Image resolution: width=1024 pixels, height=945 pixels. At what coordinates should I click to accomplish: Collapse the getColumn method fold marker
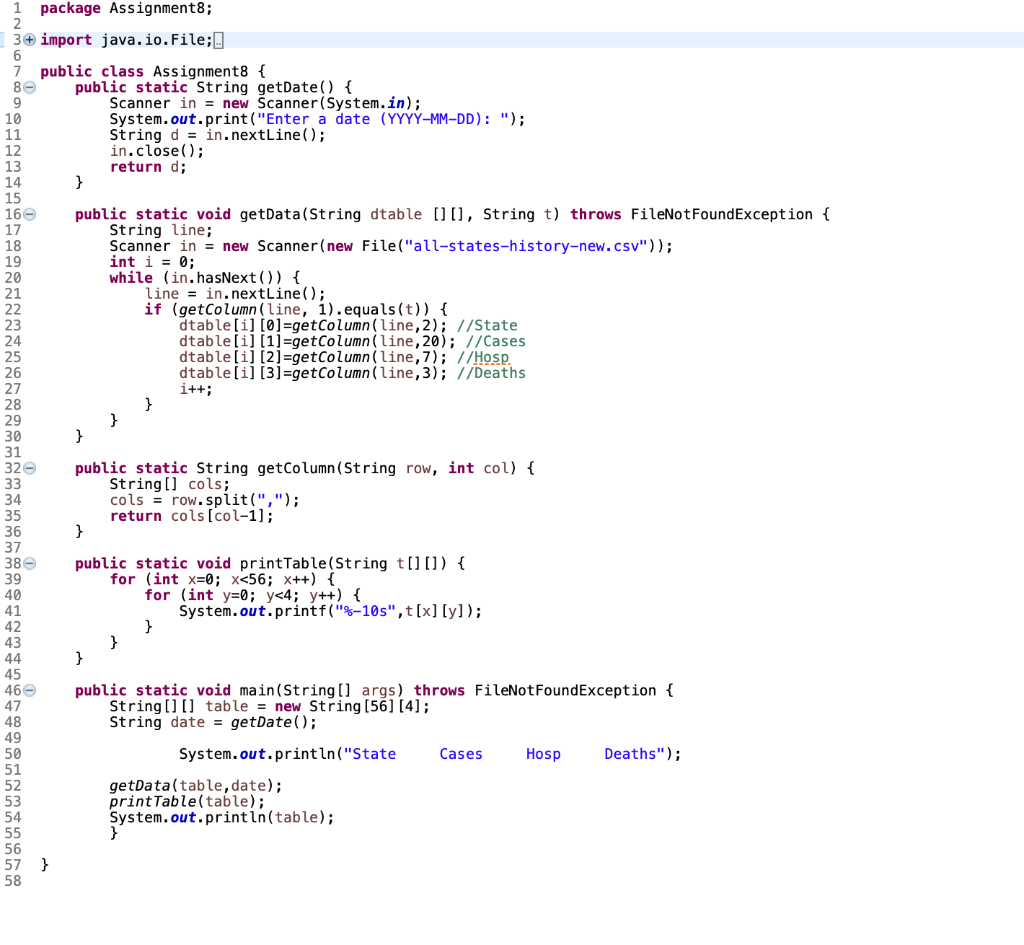point(29,468)
